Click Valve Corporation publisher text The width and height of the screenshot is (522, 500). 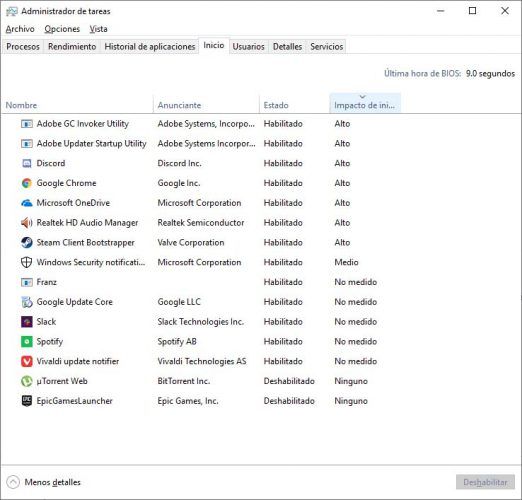point(191,242)
